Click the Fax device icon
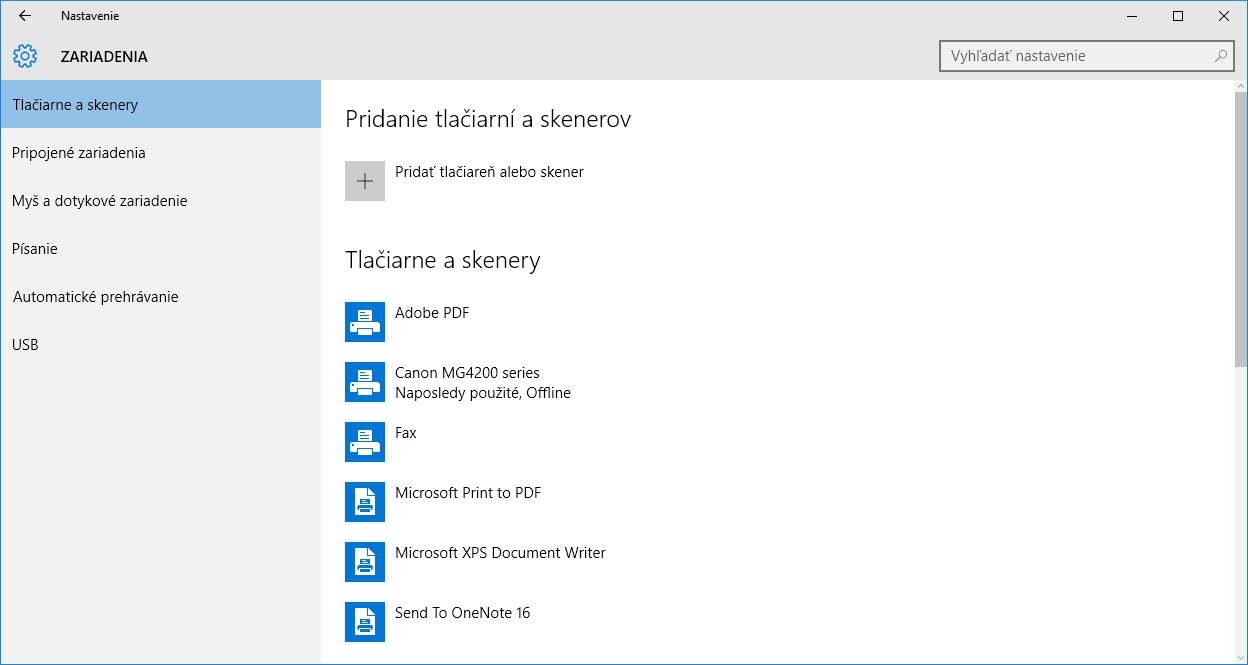The width and height of the screenshot is (1248, 665). pos(365,442)
